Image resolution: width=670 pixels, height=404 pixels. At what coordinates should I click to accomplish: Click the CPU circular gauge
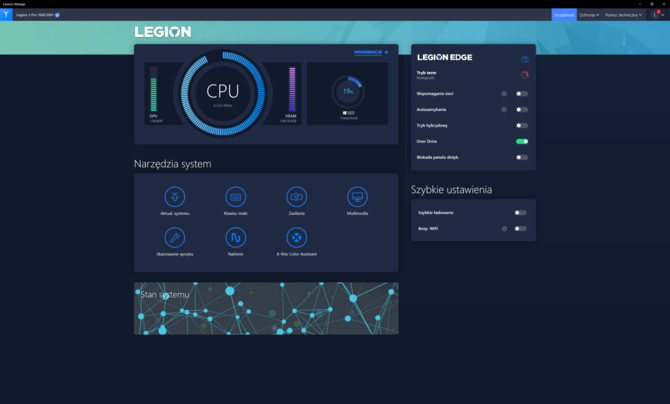[x=223, y=93]
